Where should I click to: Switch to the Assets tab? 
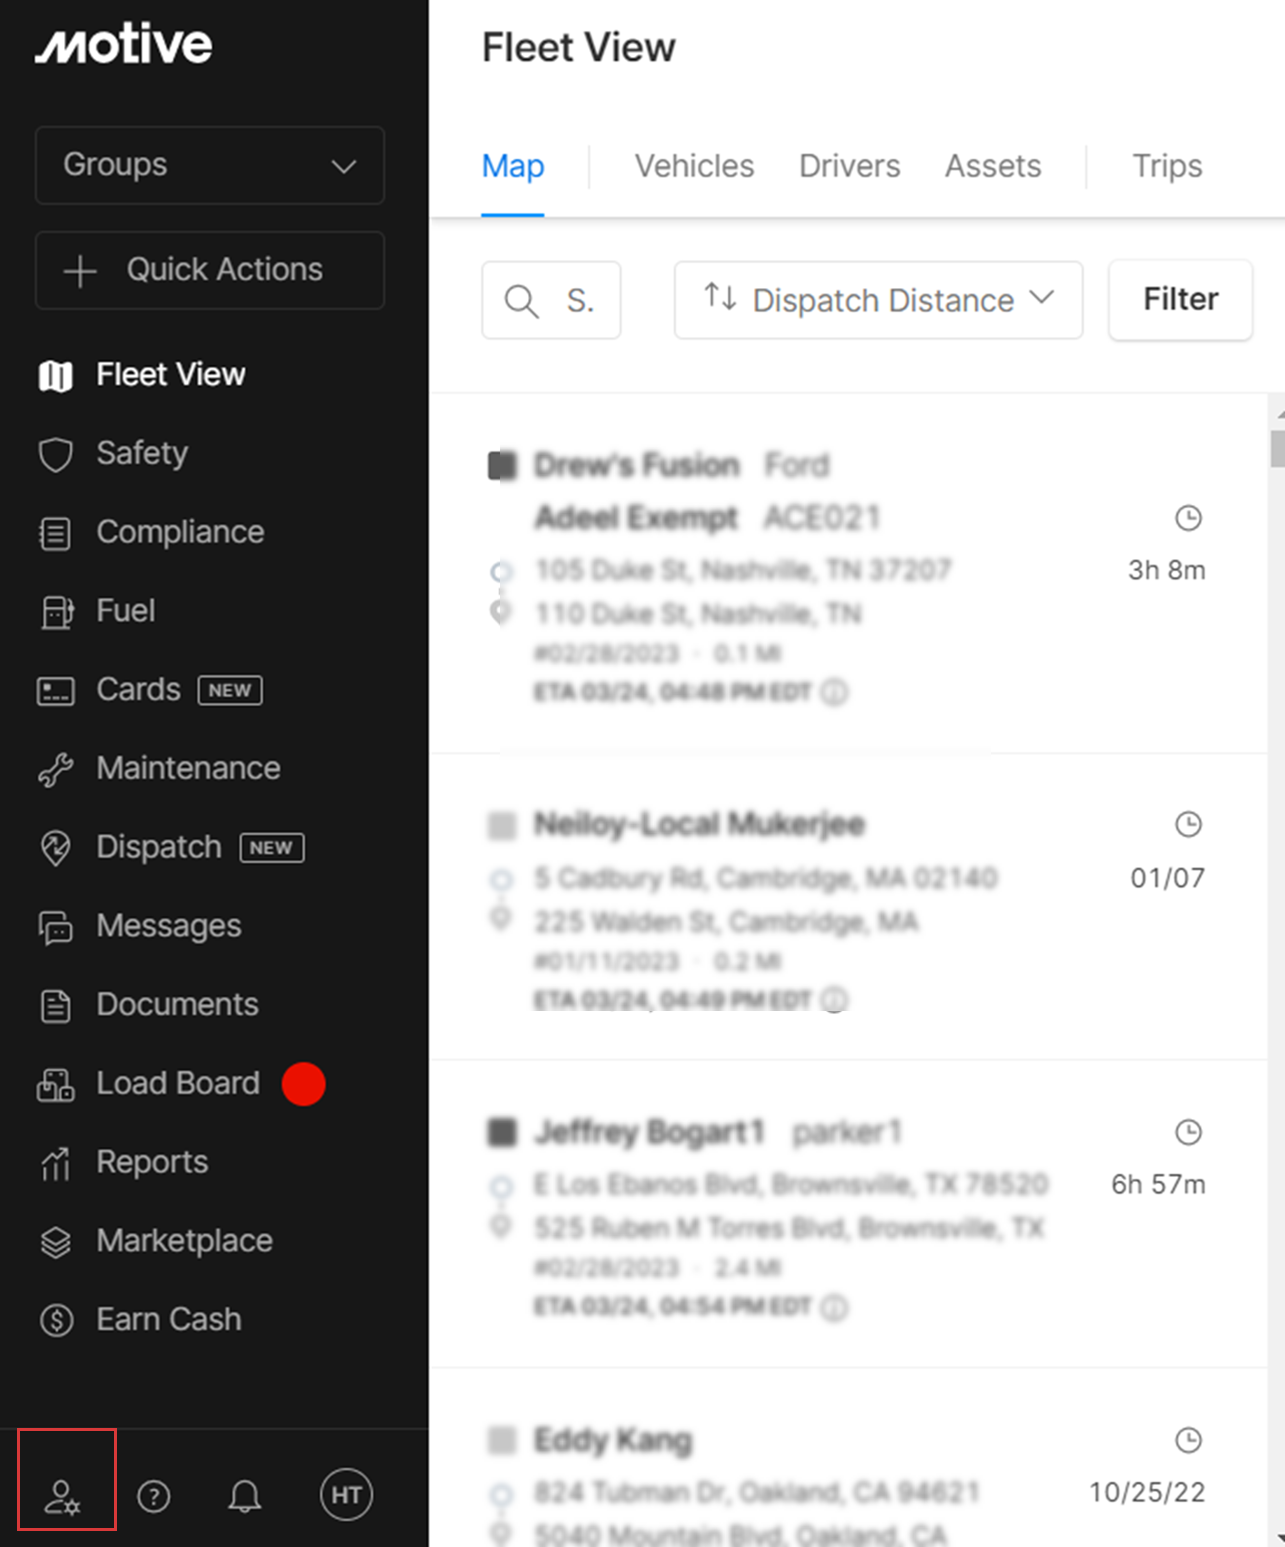[993, 166]
